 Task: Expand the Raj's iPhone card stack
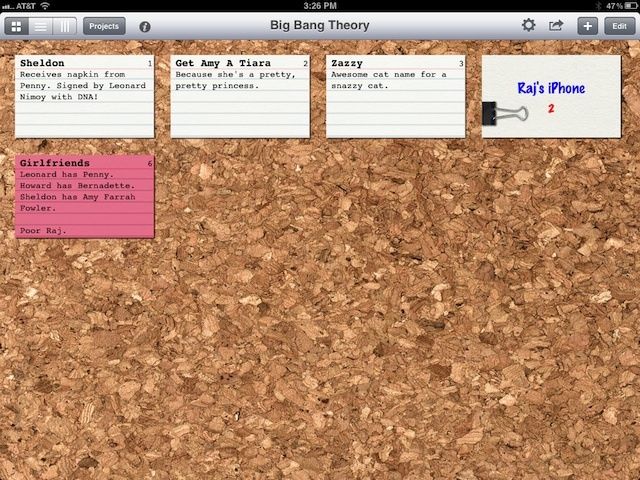[555, 96]
